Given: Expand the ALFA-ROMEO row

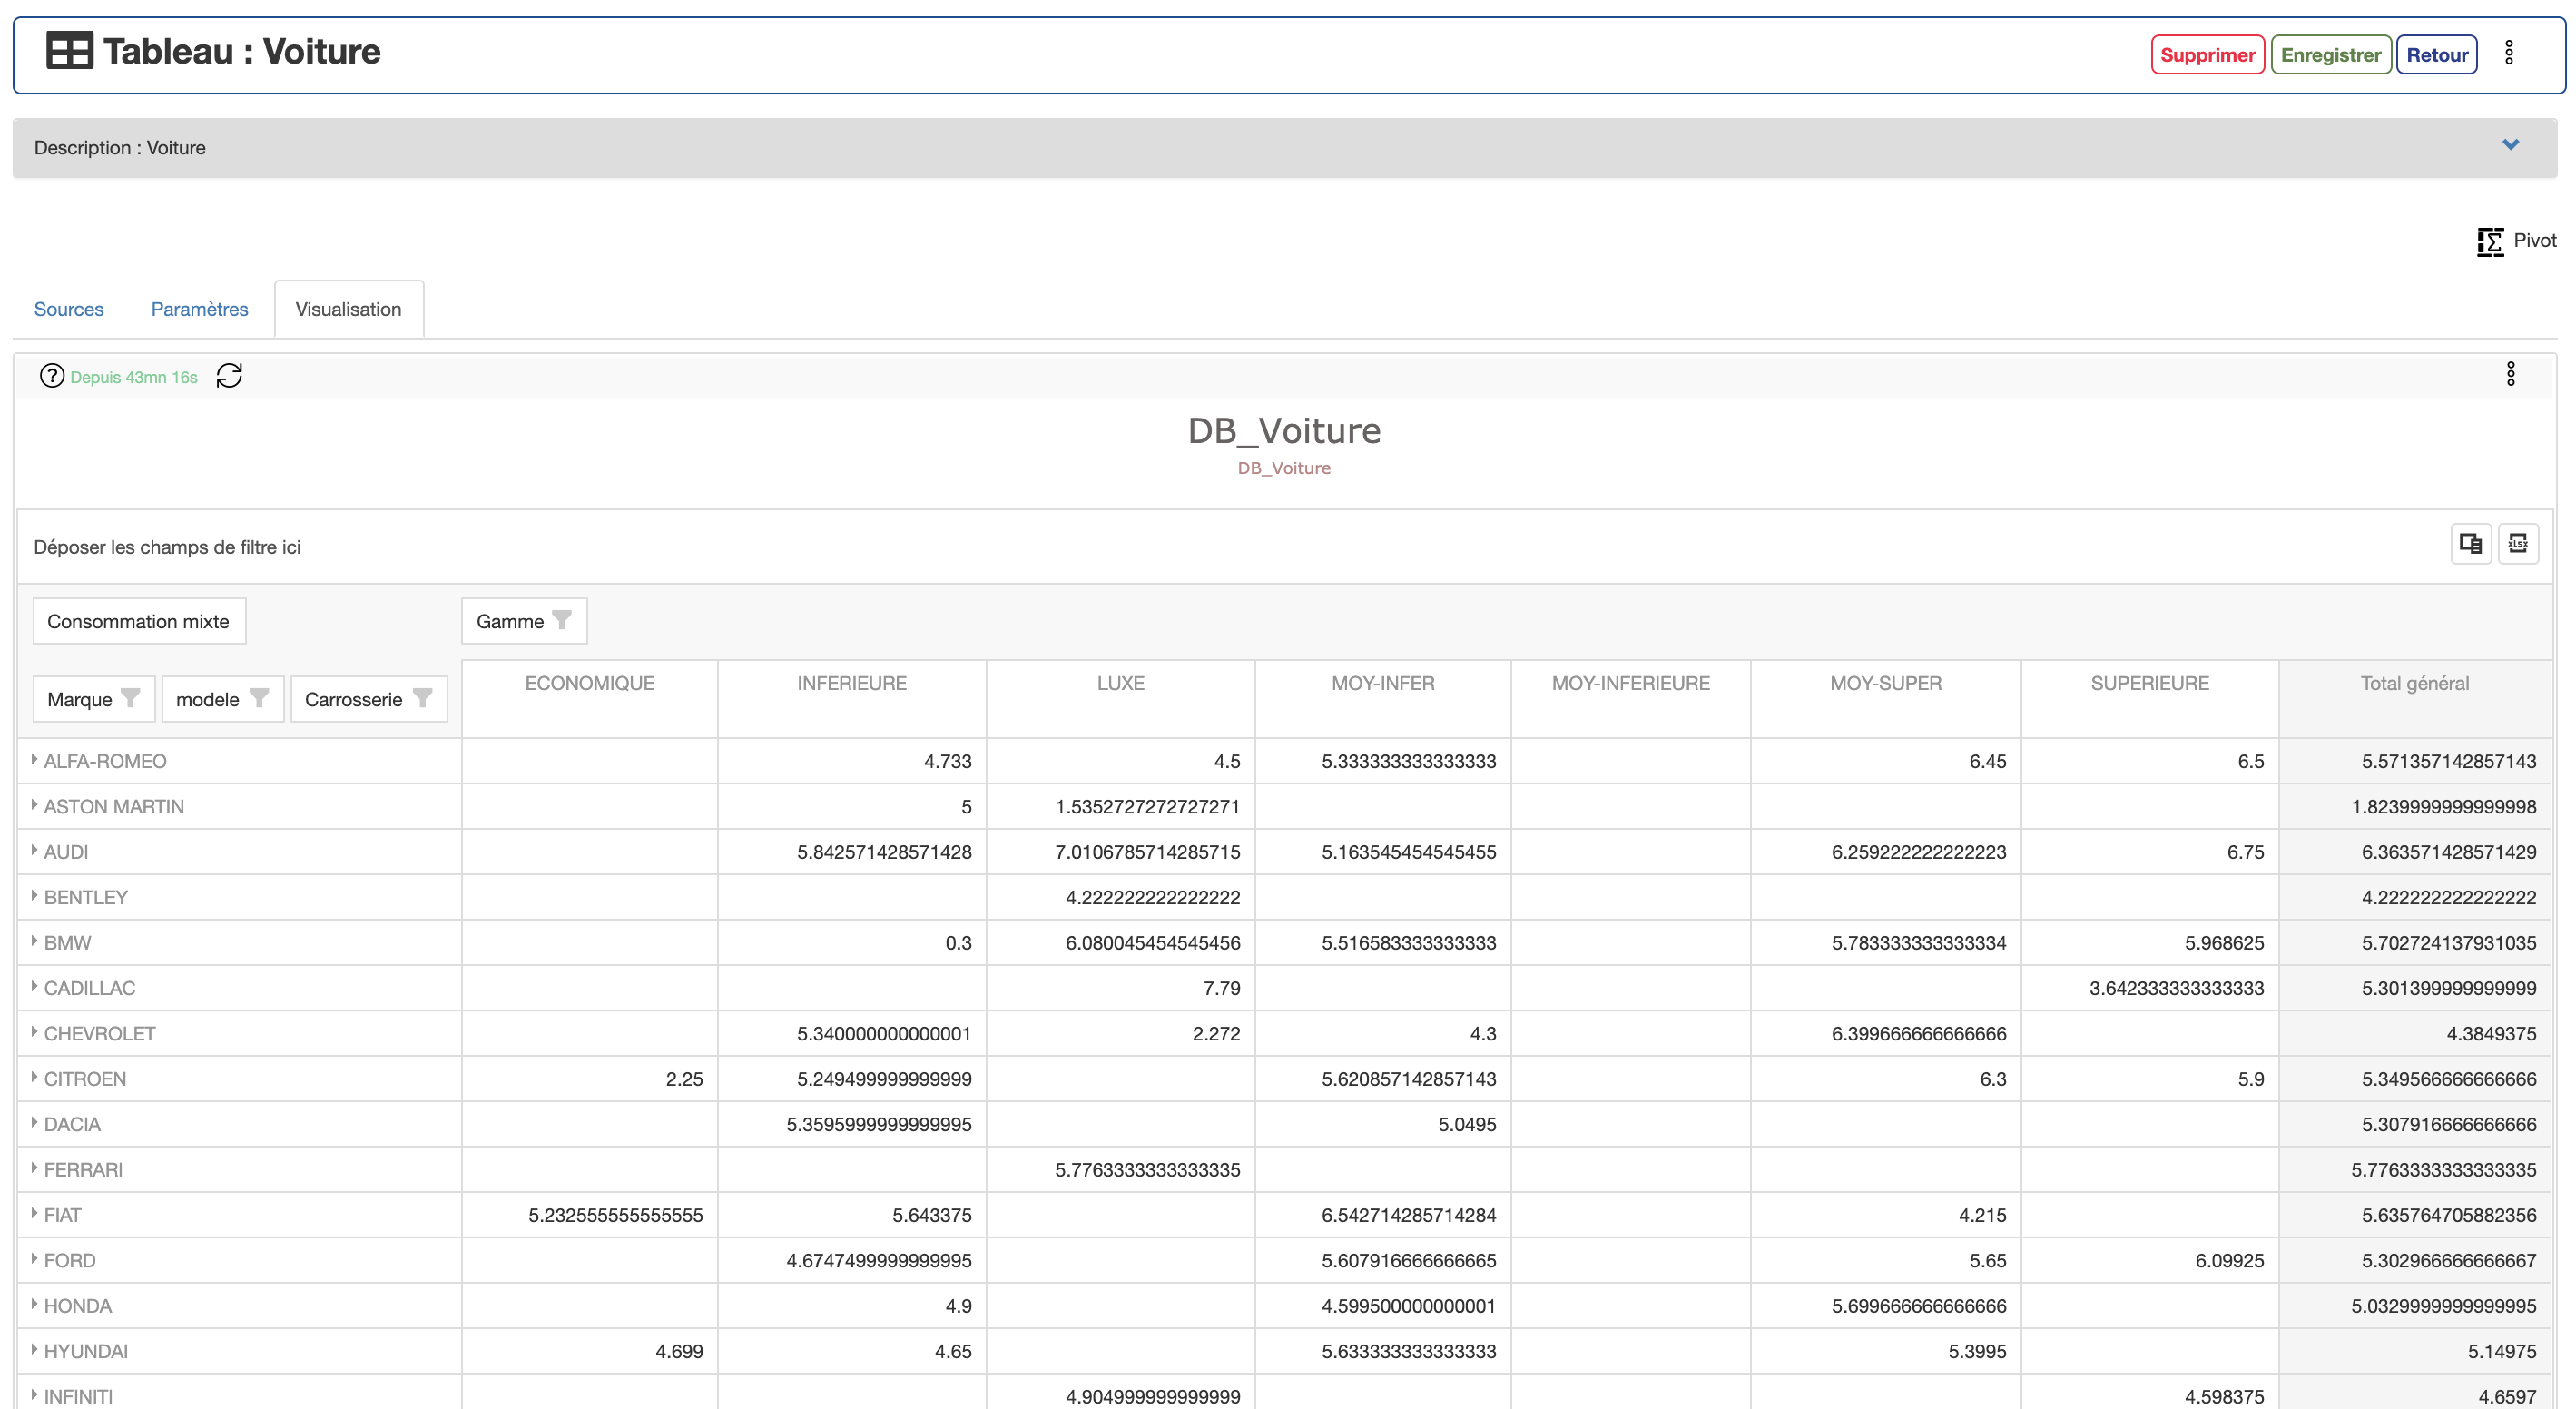Looking at the screenshot, I should pos(35,760).
